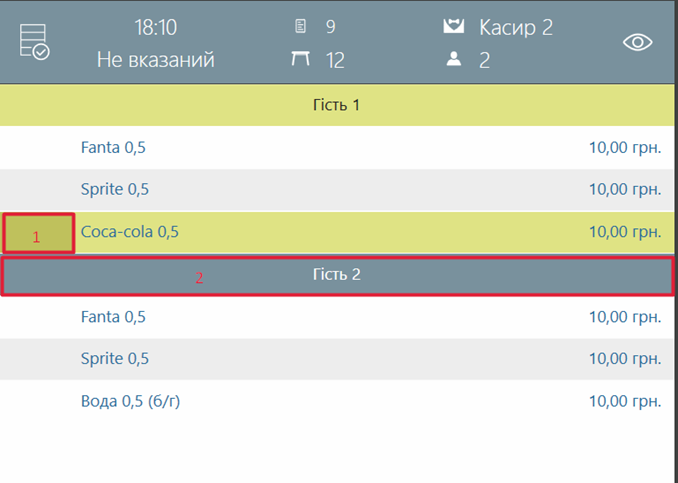Click the cashier icon near Касир 2
Image resolution: width=678 pixels, height=483 pixels.
tap(454, 26)
